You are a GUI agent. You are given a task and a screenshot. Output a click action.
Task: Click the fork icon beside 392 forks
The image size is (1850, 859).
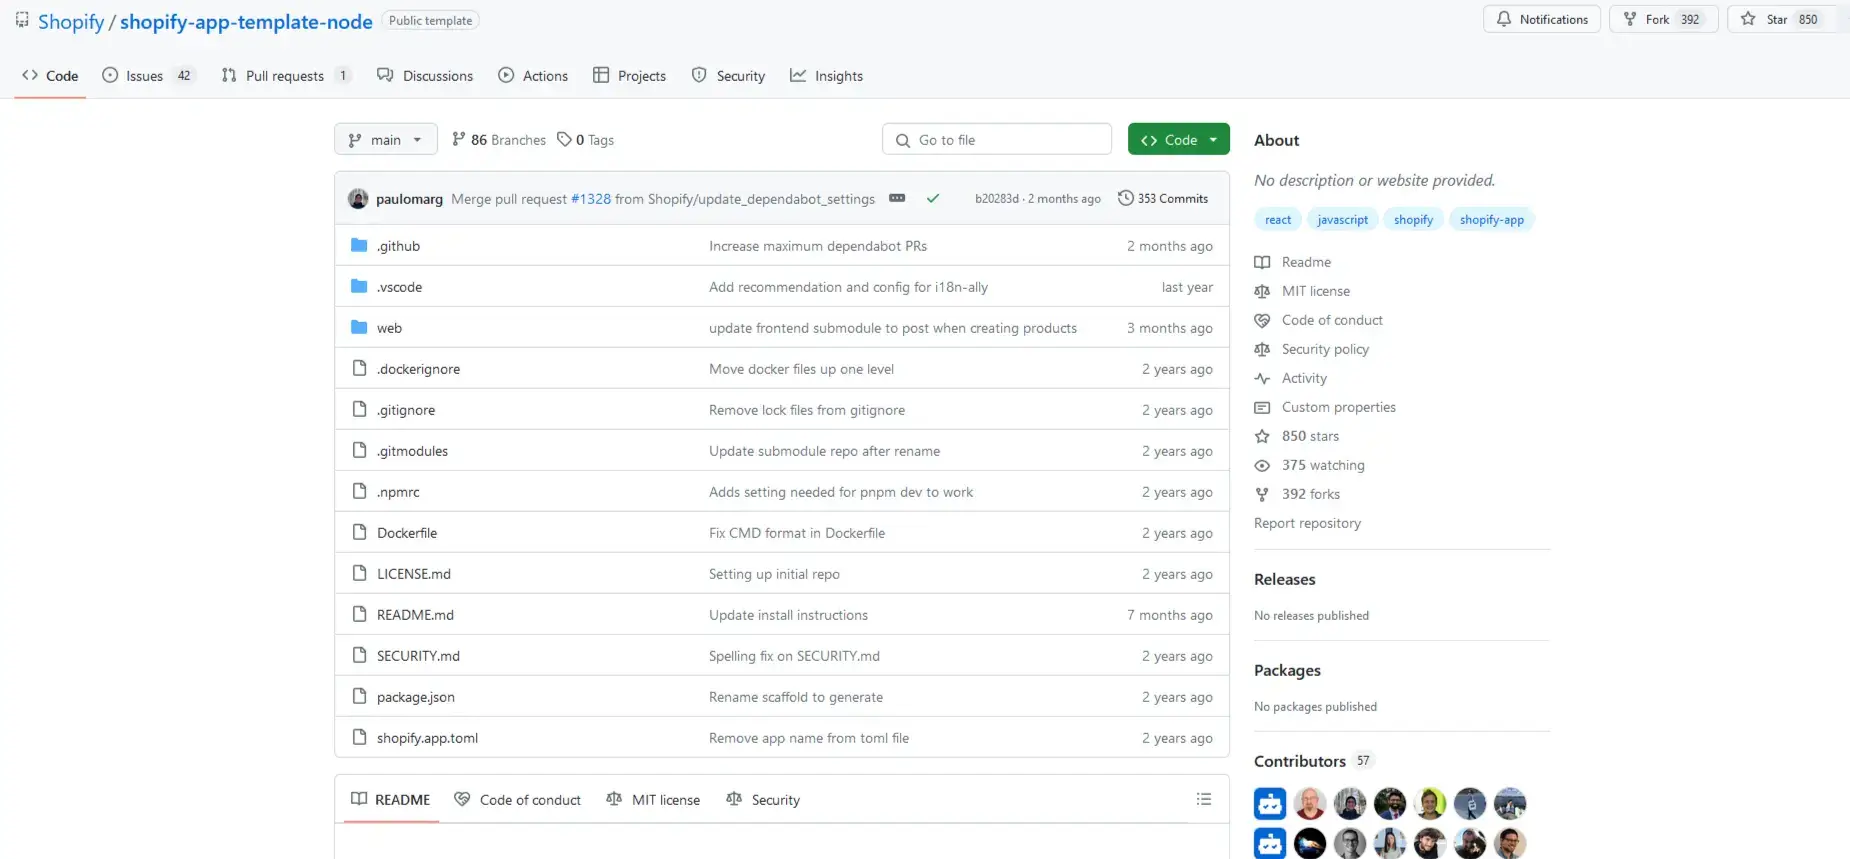1262,494
